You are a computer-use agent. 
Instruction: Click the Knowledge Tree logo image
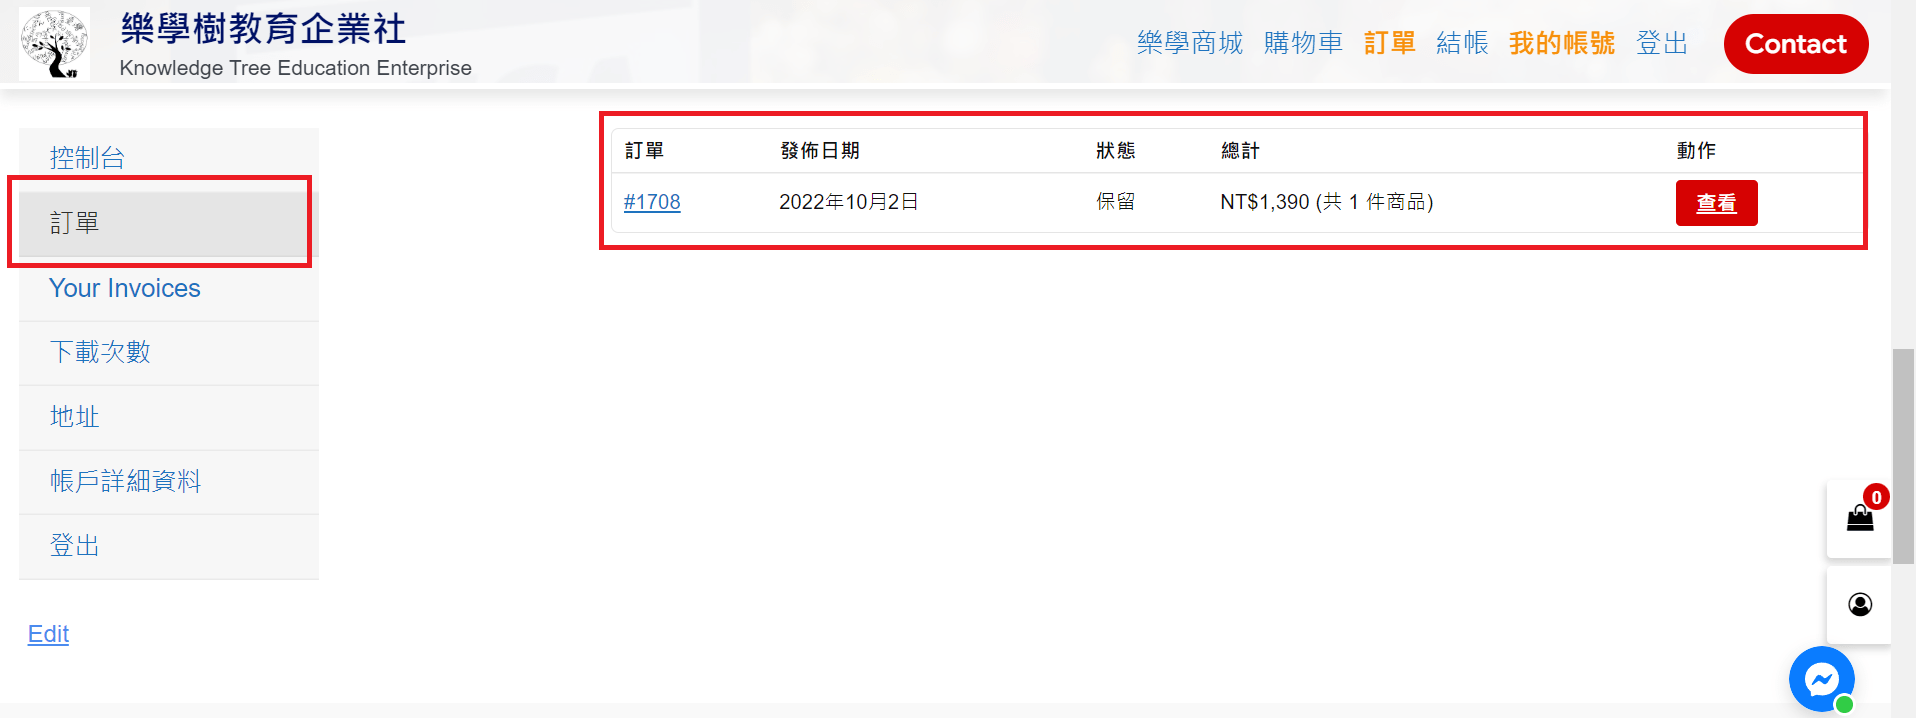coord(54,44)
